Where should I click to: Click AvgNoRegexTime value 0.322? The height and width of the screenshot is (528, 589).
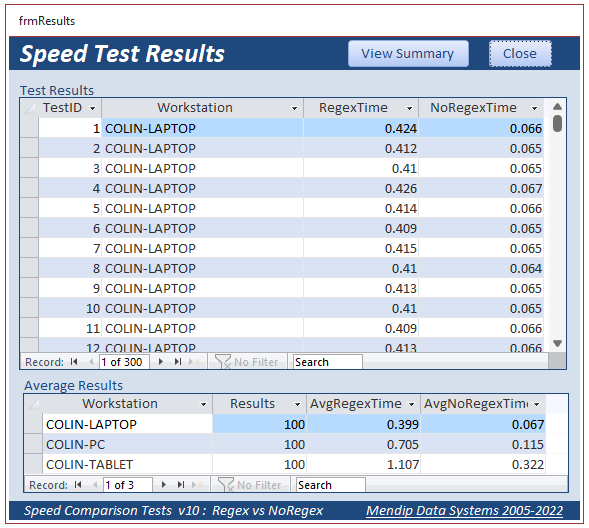point(483,464)
